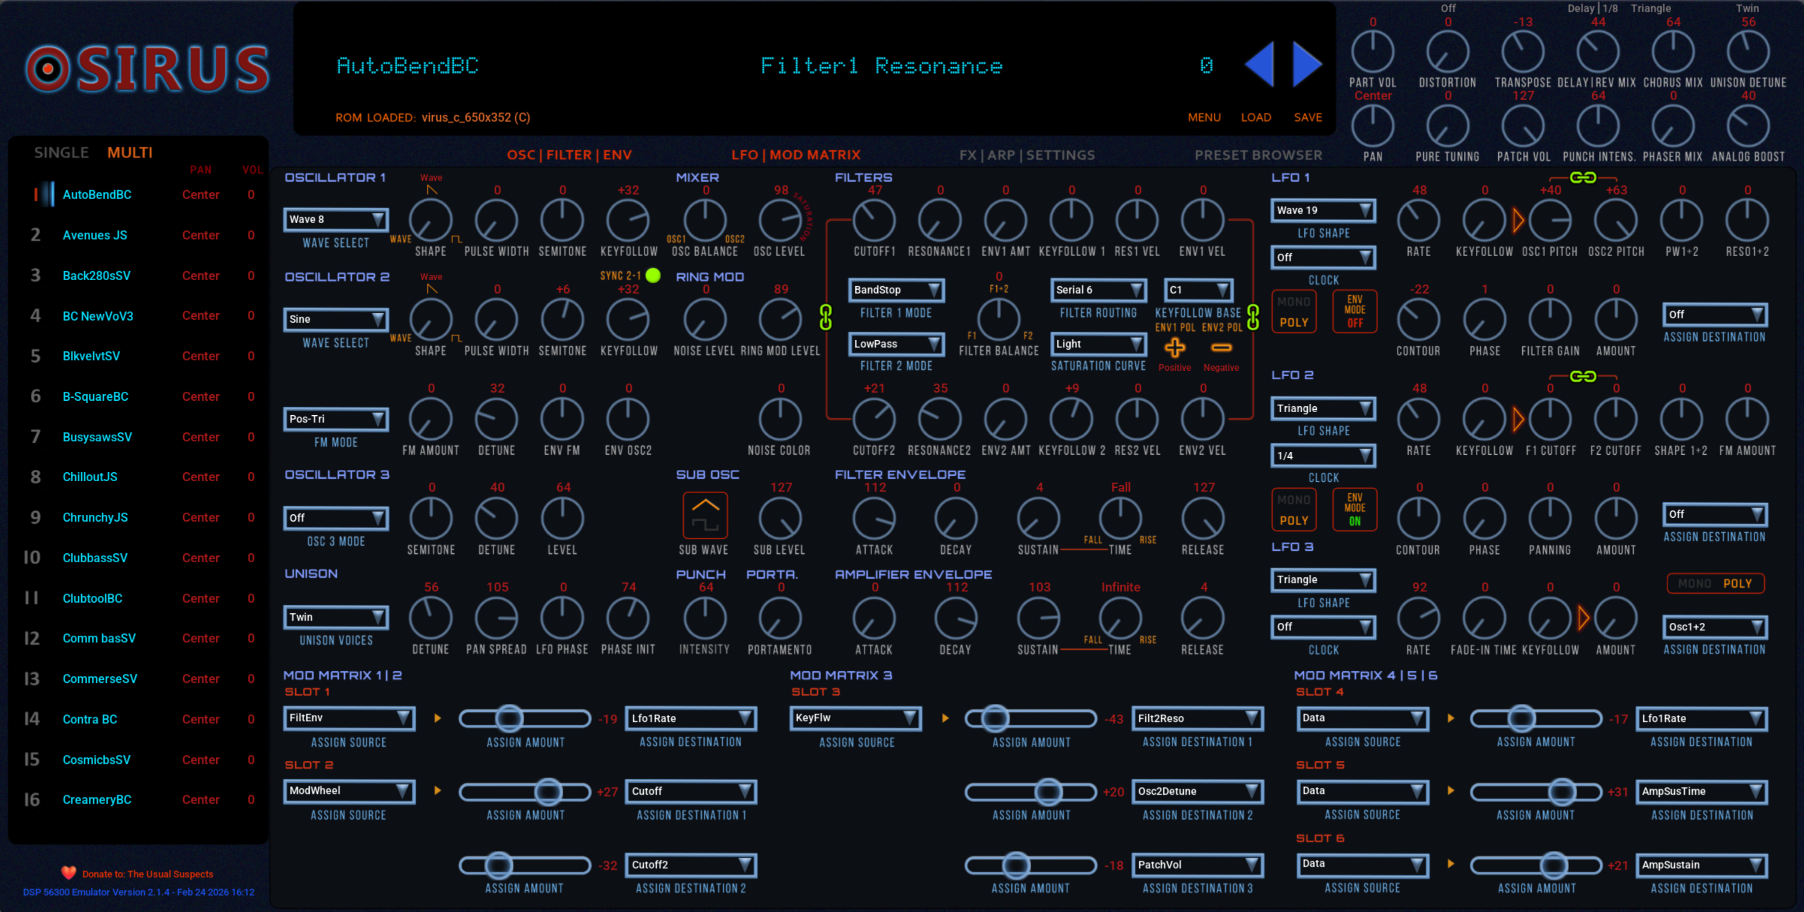Toggle the Sync 2-1 green LED
This screenshot has height=912, width=1804.
653,276
